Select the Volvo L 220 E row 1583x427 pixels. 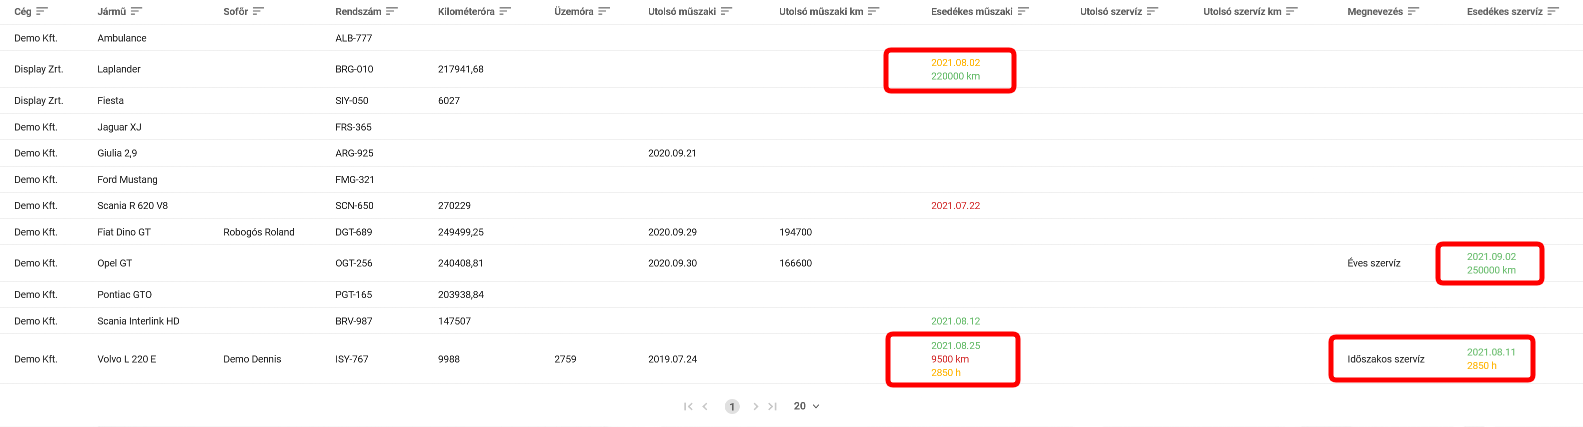(x=127, y=359)
